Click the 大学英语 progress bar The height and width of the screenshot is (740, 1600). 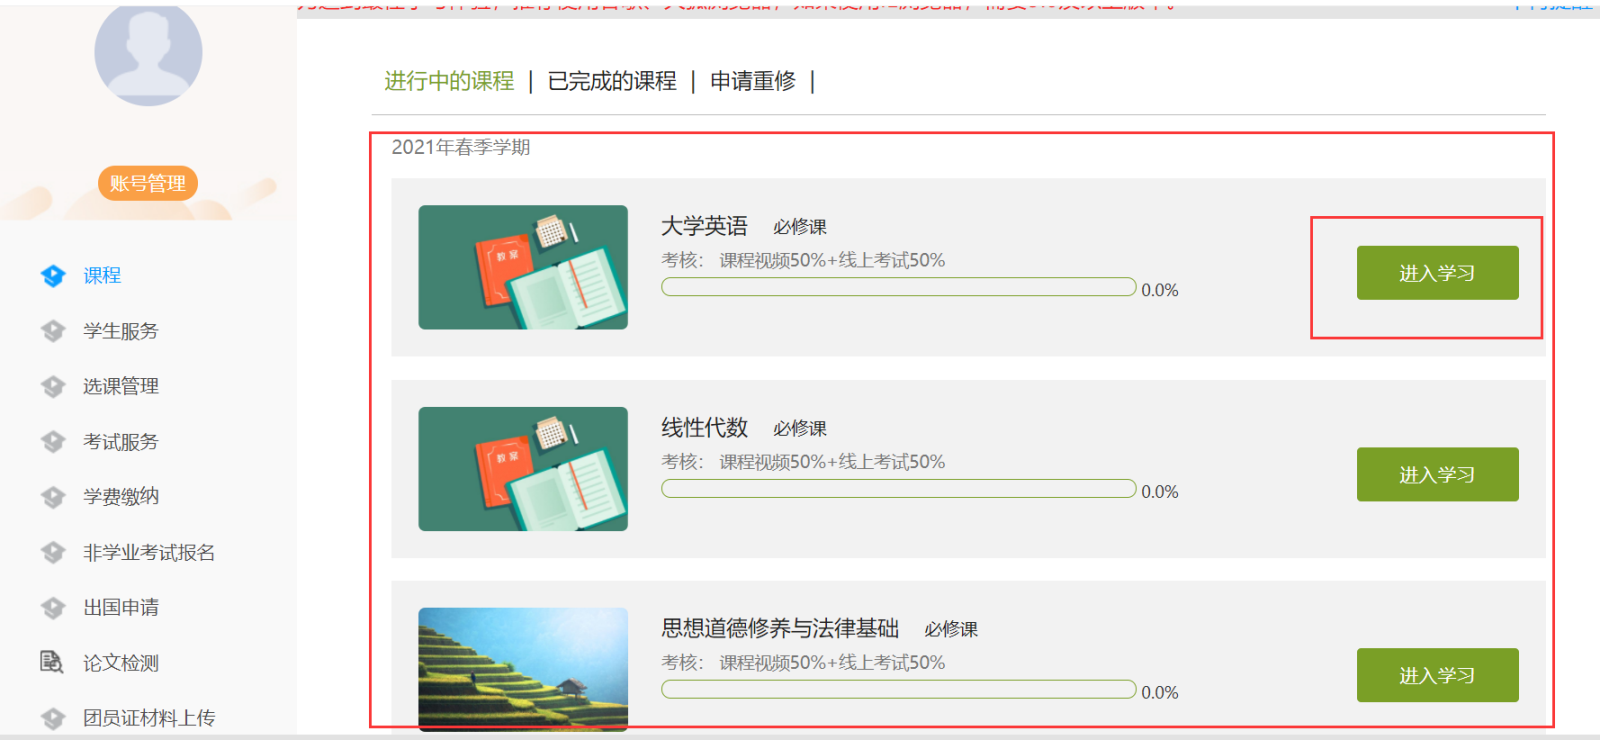point(898,288)
